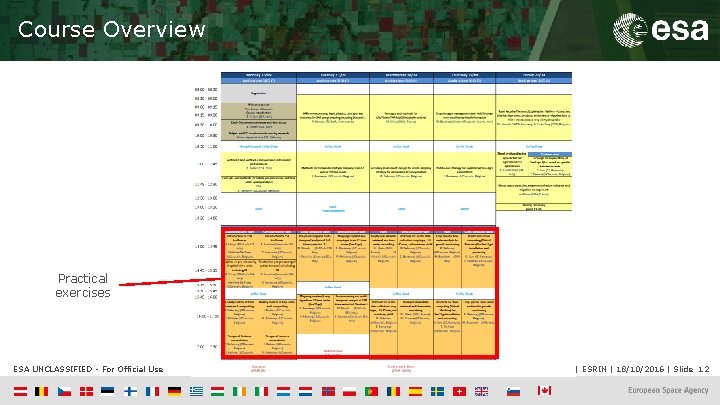720x405 pixels.
Task: Click the Ireland flag icon
Action: tap(239, 391)
